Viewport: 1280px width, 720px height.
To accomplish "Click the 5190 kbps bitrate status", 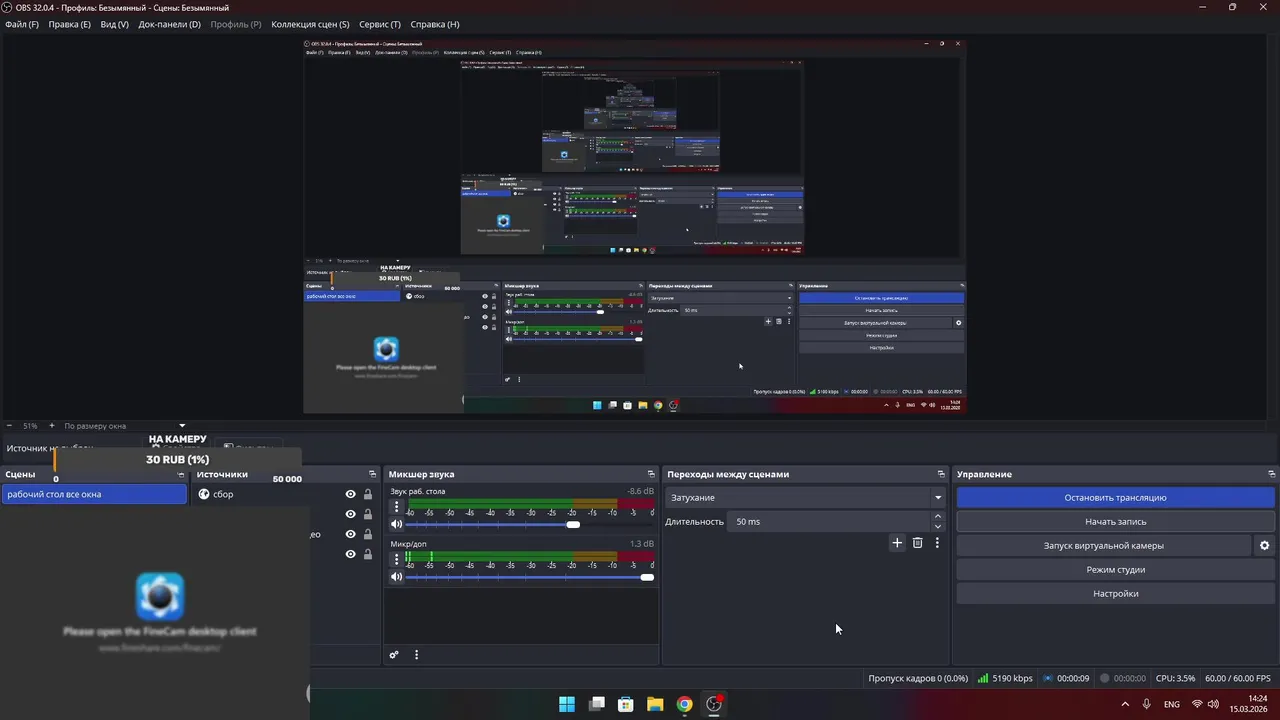I will (1005, 678).
